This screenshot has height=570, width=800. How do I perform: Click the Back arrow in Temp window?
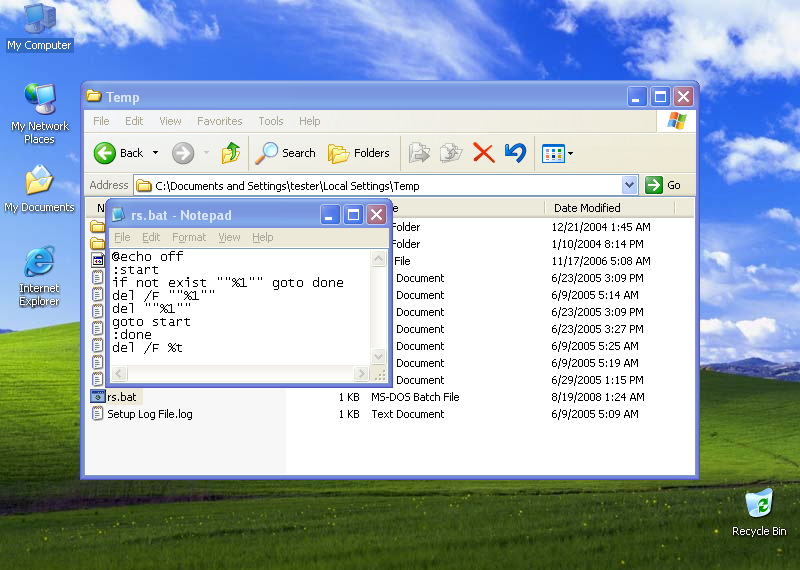pos(105,153)
